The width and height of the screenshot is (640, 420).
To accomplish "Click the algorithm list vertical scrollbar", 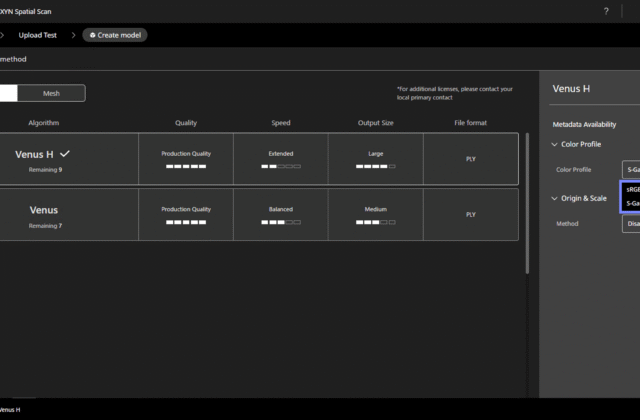I will pos(527,203).
